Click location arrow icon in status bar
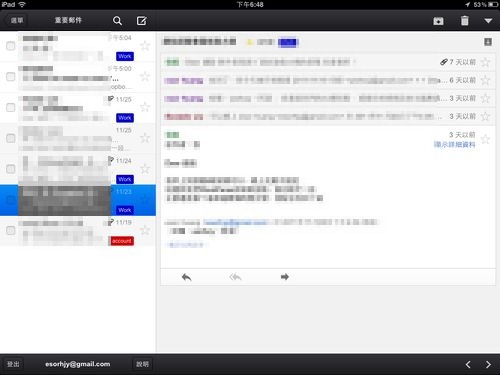 click(x=468, y=4)
